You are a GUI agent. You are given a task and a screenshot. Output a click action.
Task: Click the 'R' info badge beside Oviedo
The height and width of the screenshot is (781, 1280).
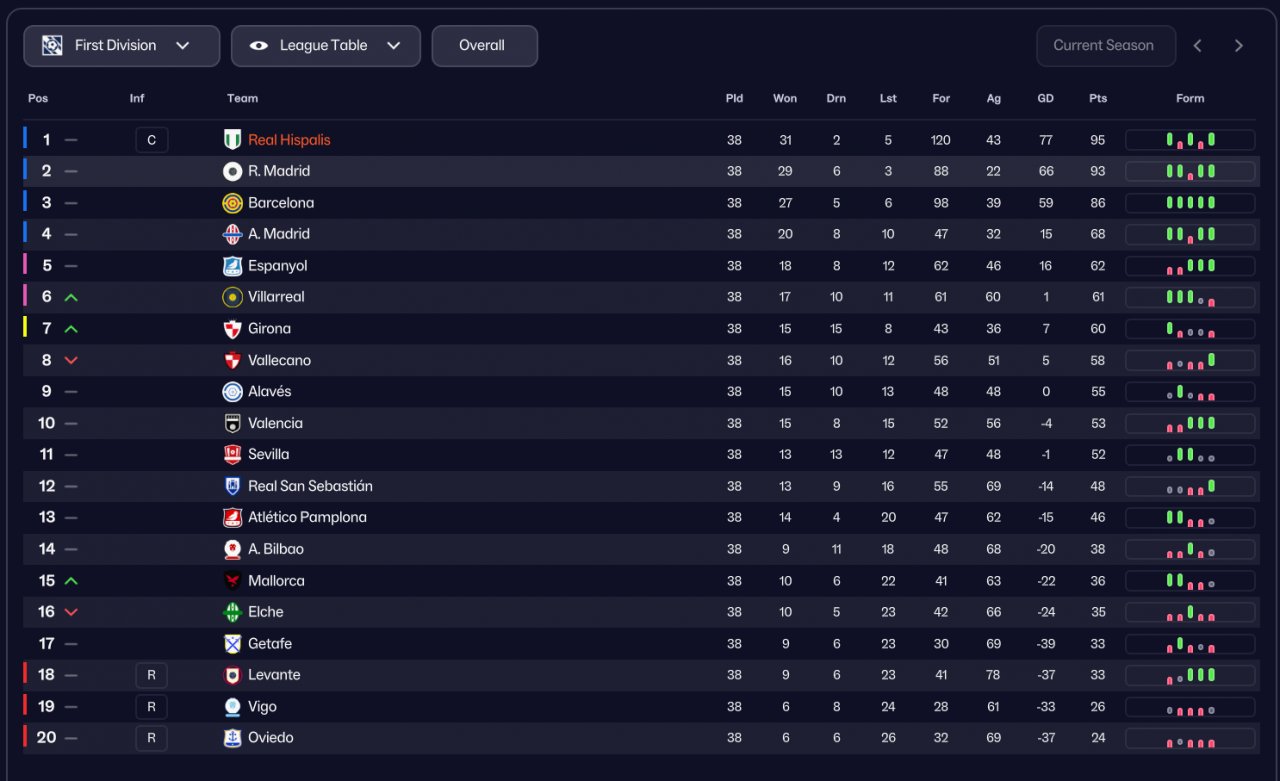(x=151, y=738)
